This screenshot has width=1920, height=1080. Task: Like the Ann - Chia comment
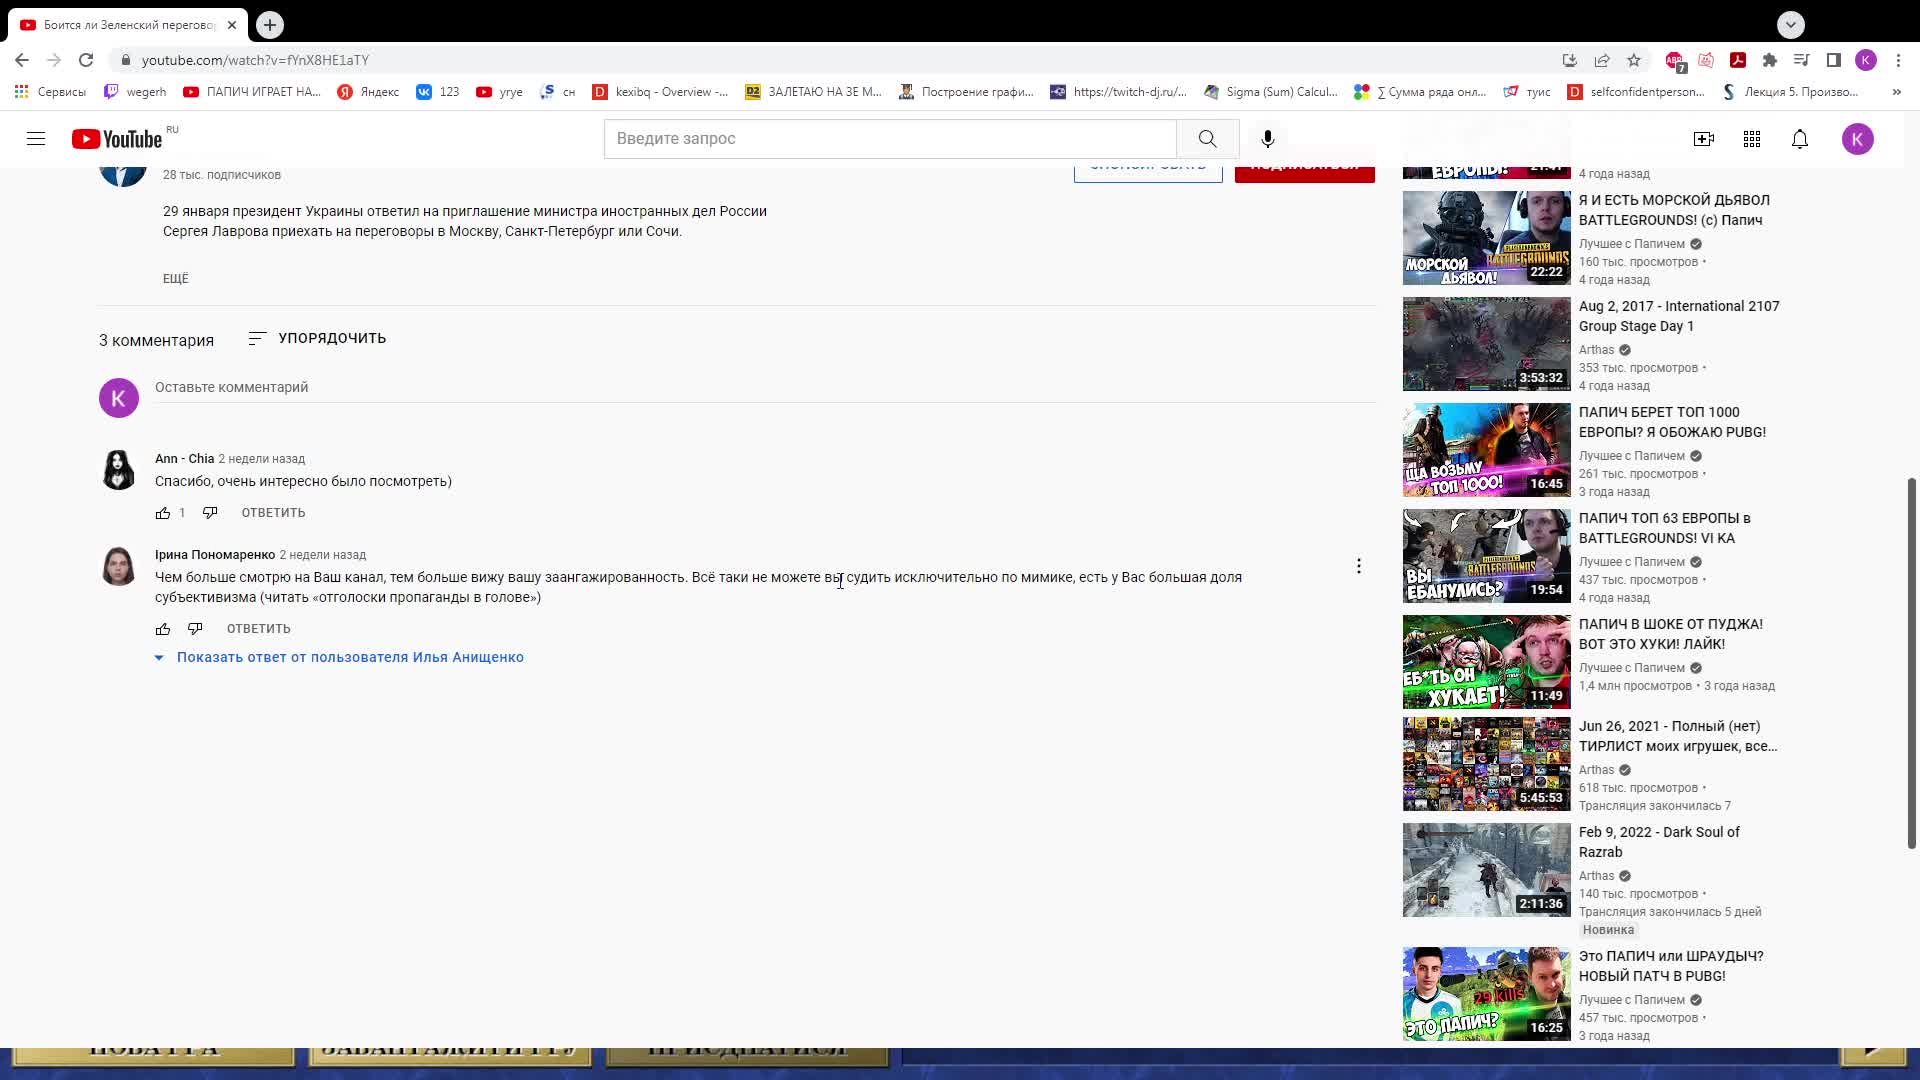(x=163, y=513)
